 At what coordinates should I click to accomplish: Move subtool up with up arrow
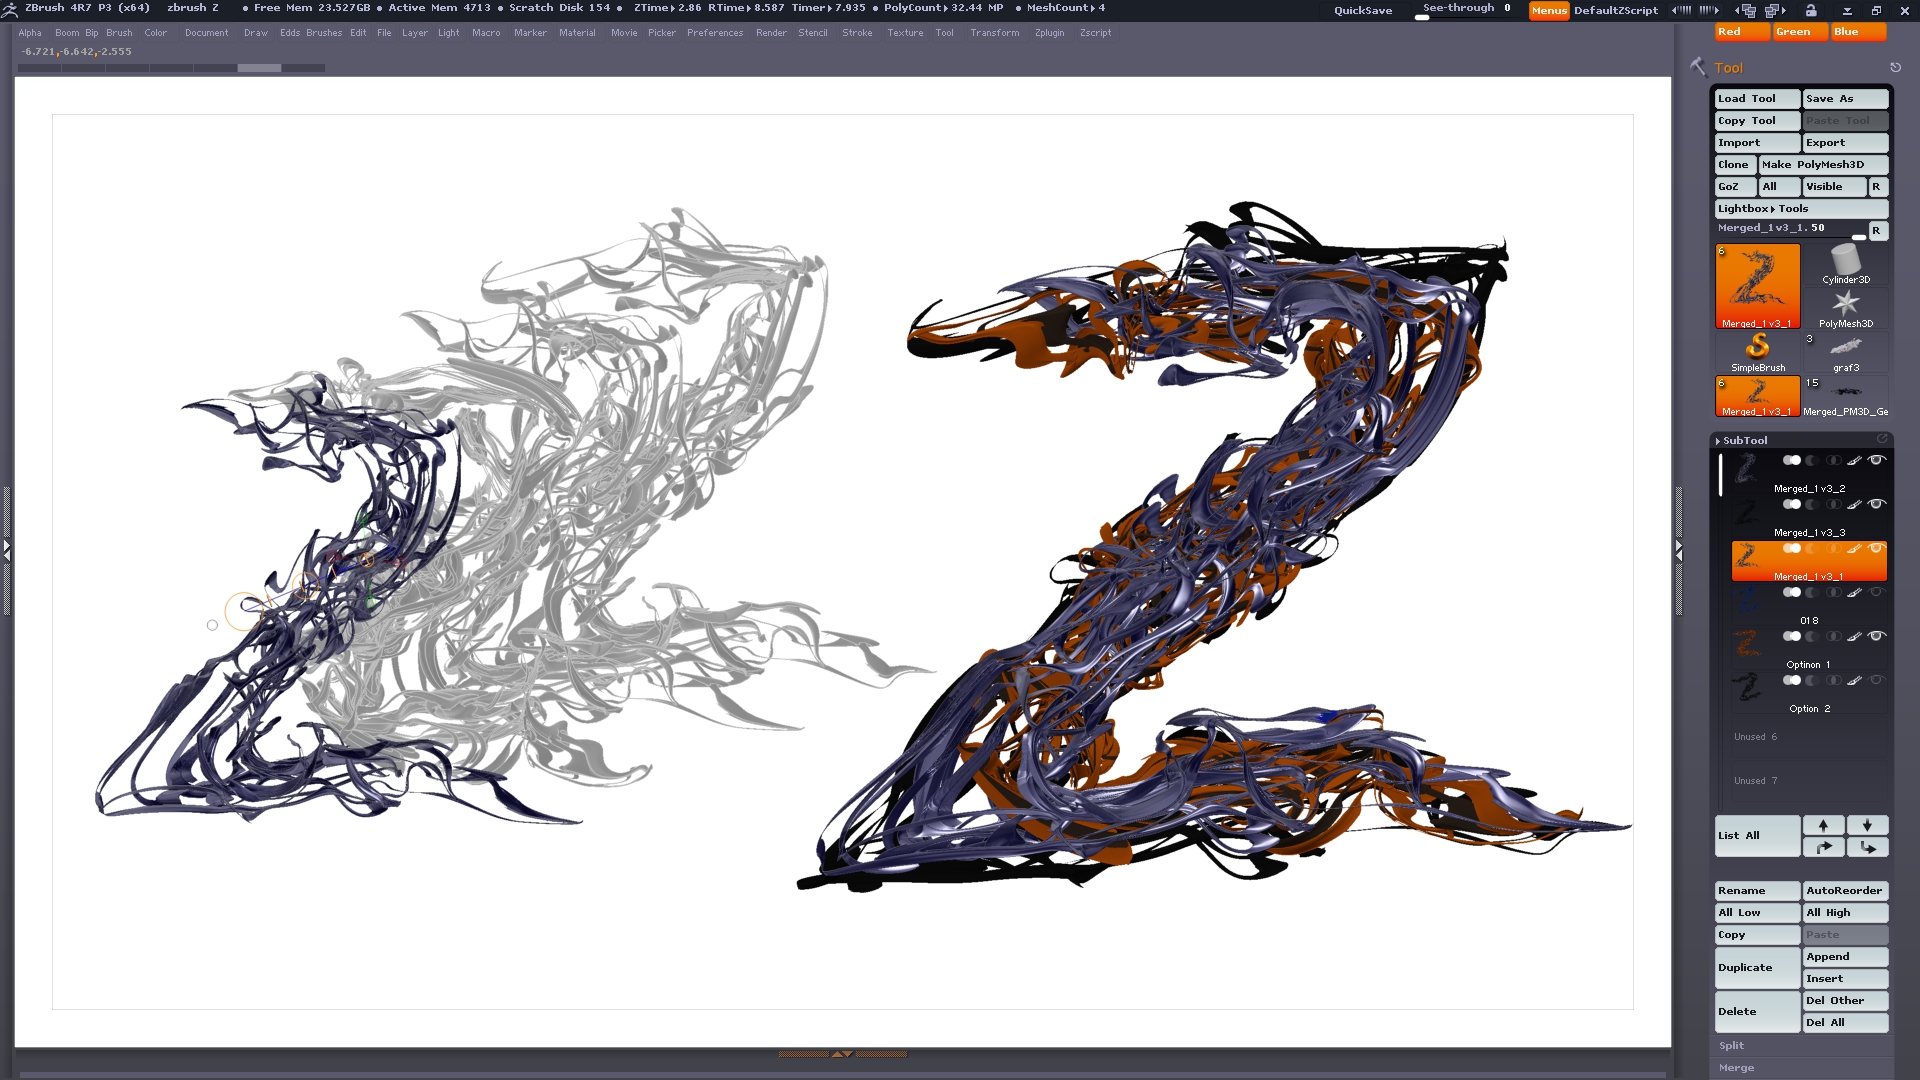point(1823,825)
